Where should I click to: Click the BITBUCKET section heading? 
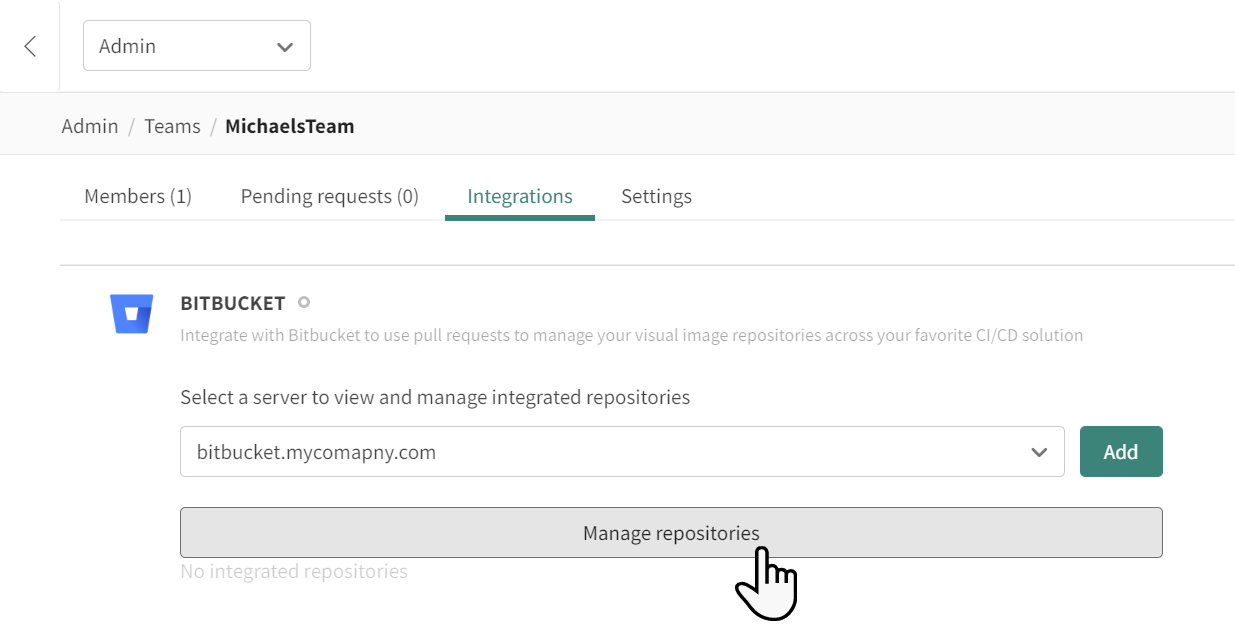(233, 303)
